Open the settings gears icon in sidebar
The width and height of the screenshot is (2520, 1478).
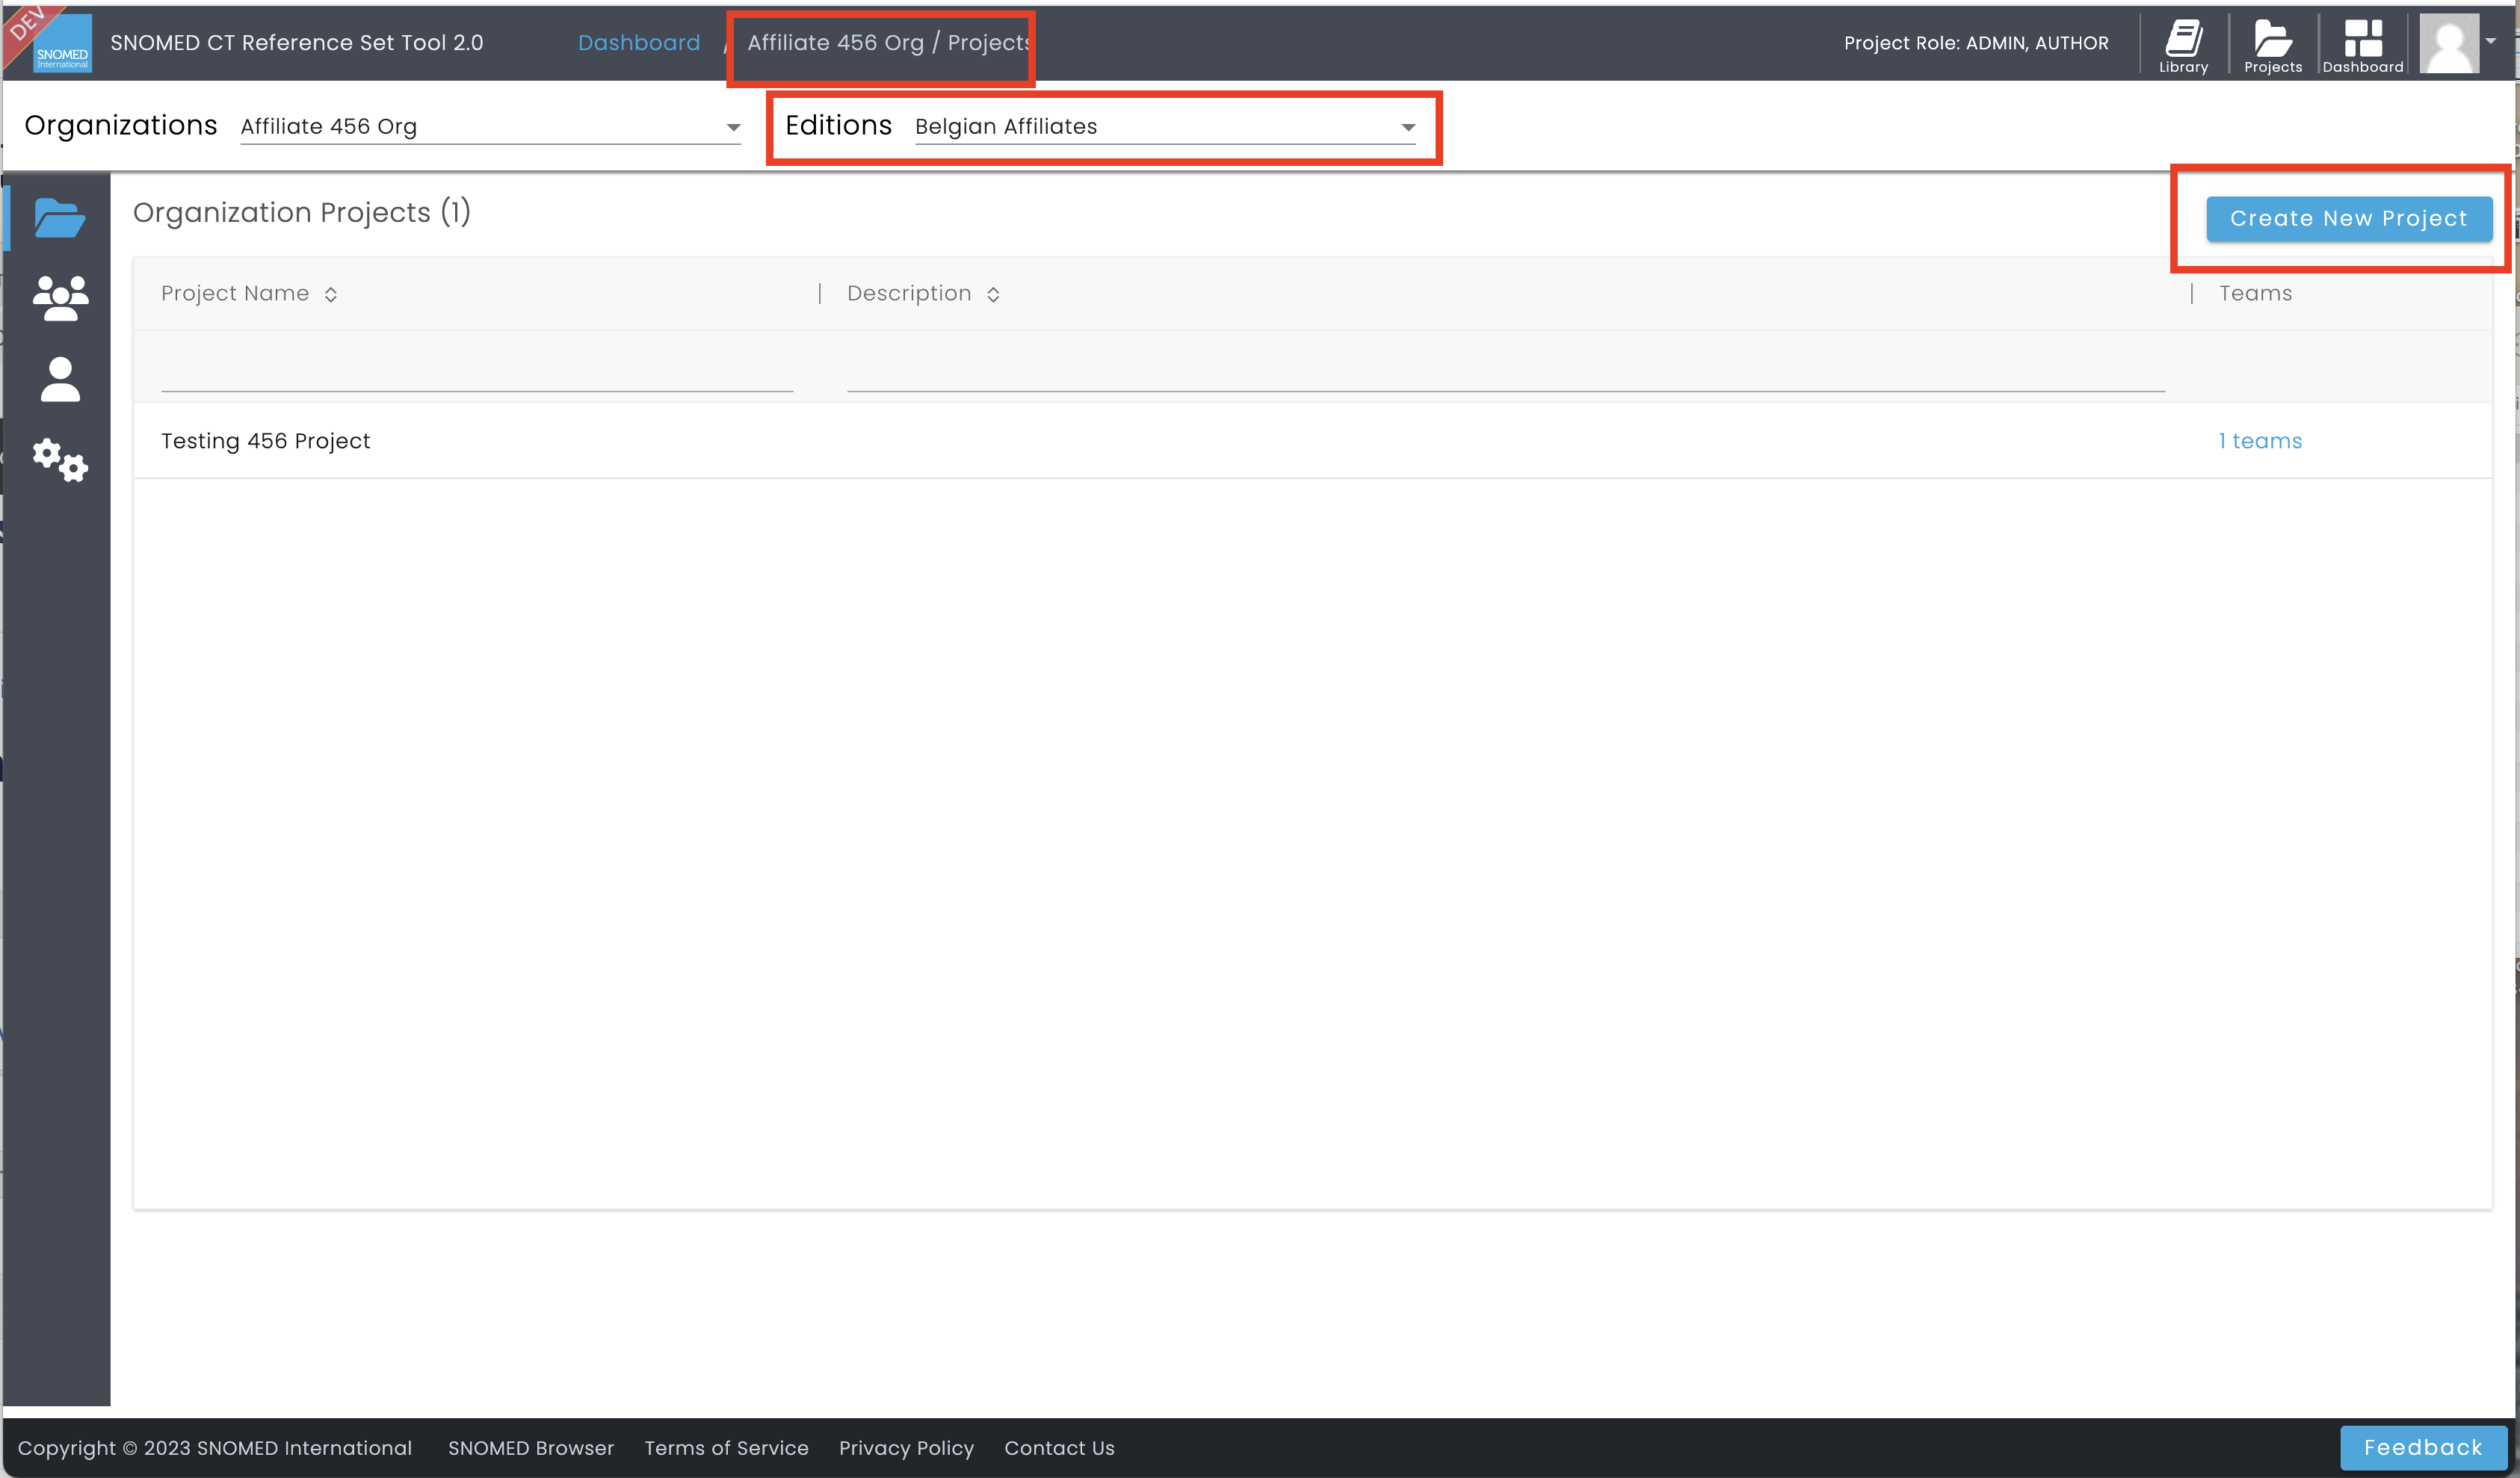click(x=60, y=460)
